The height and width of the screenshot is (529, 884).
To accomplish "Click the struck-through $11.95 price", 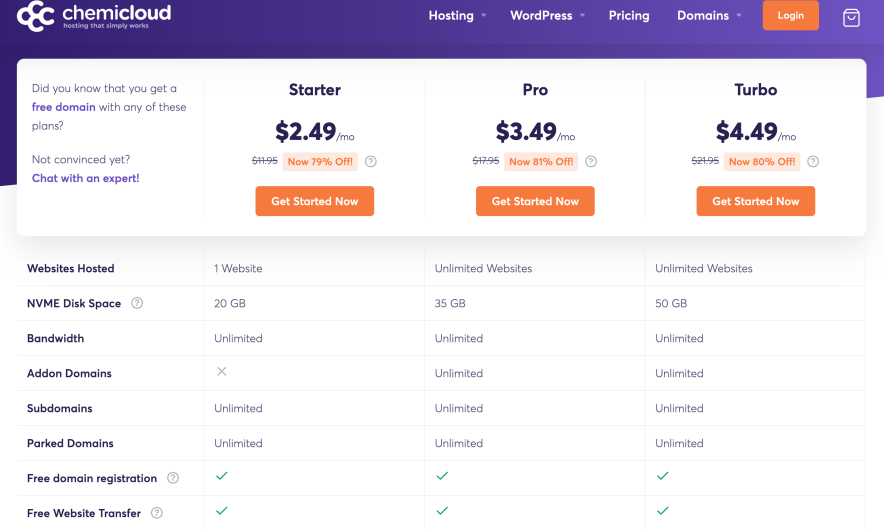I will tap(265, 161).
